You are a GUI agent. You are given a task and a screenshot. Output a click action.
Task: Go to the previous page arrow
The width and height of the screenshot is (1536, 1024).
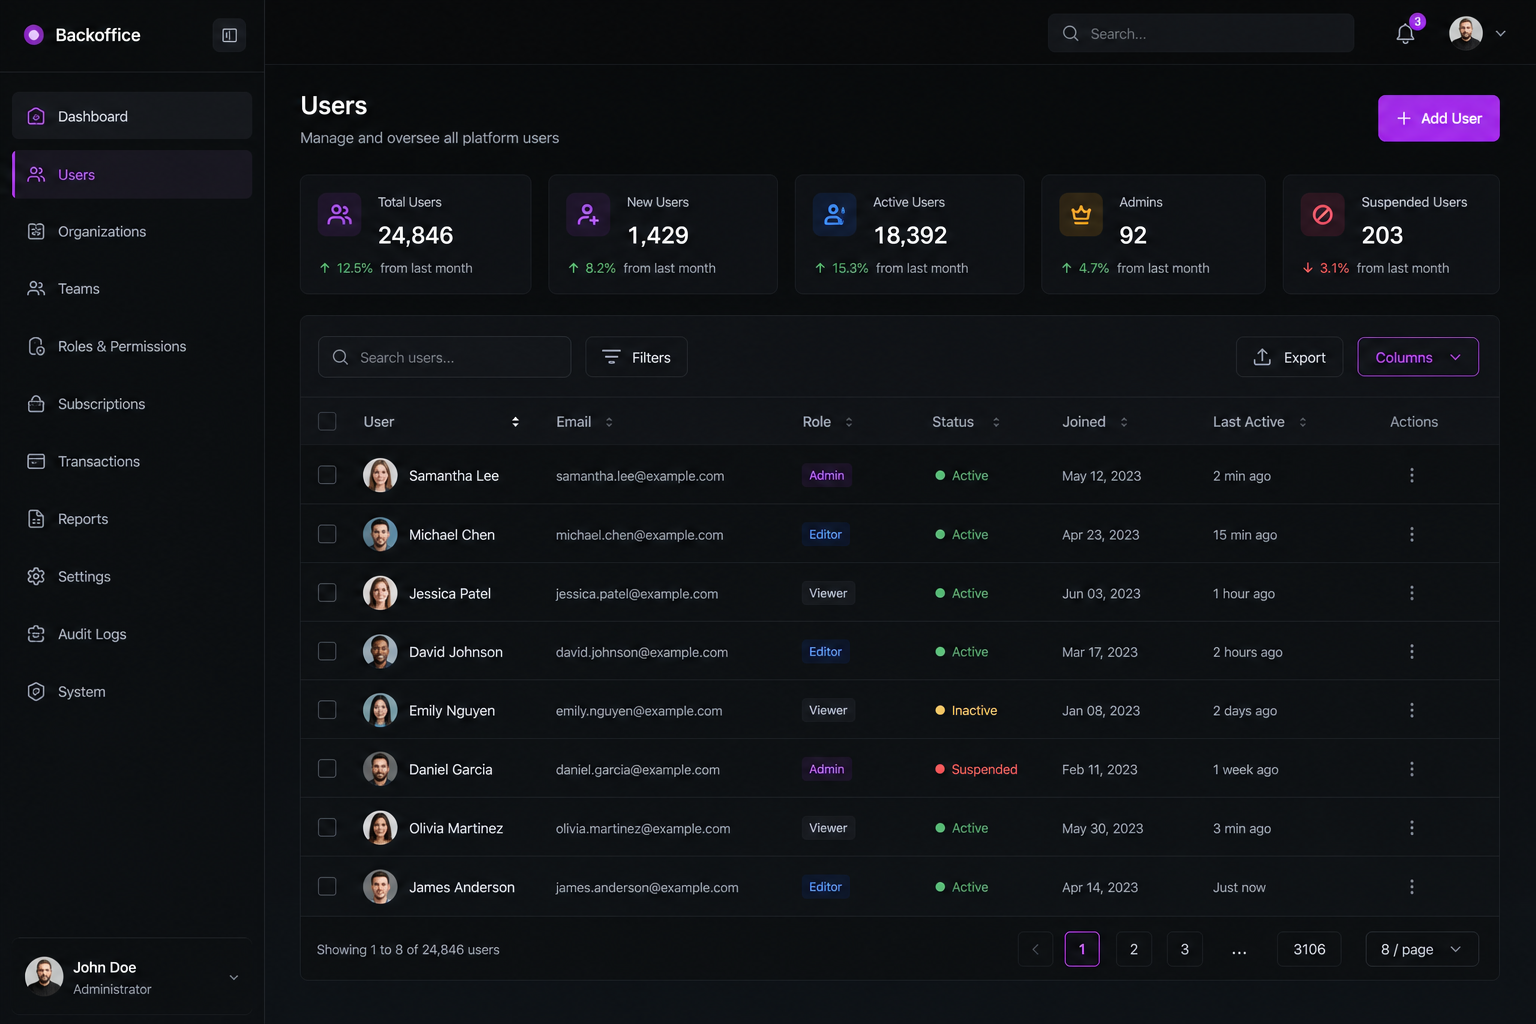pyautogui.click(x=1035, y=949)
